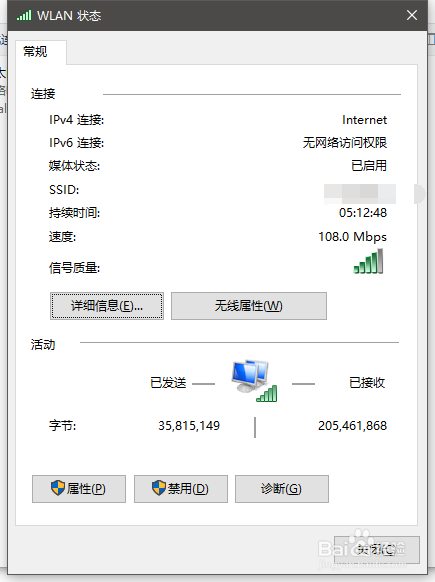Run 诊断(G) network diagnostics
Viewport: 435px width, 582px height.
click(x=282, y=489)
